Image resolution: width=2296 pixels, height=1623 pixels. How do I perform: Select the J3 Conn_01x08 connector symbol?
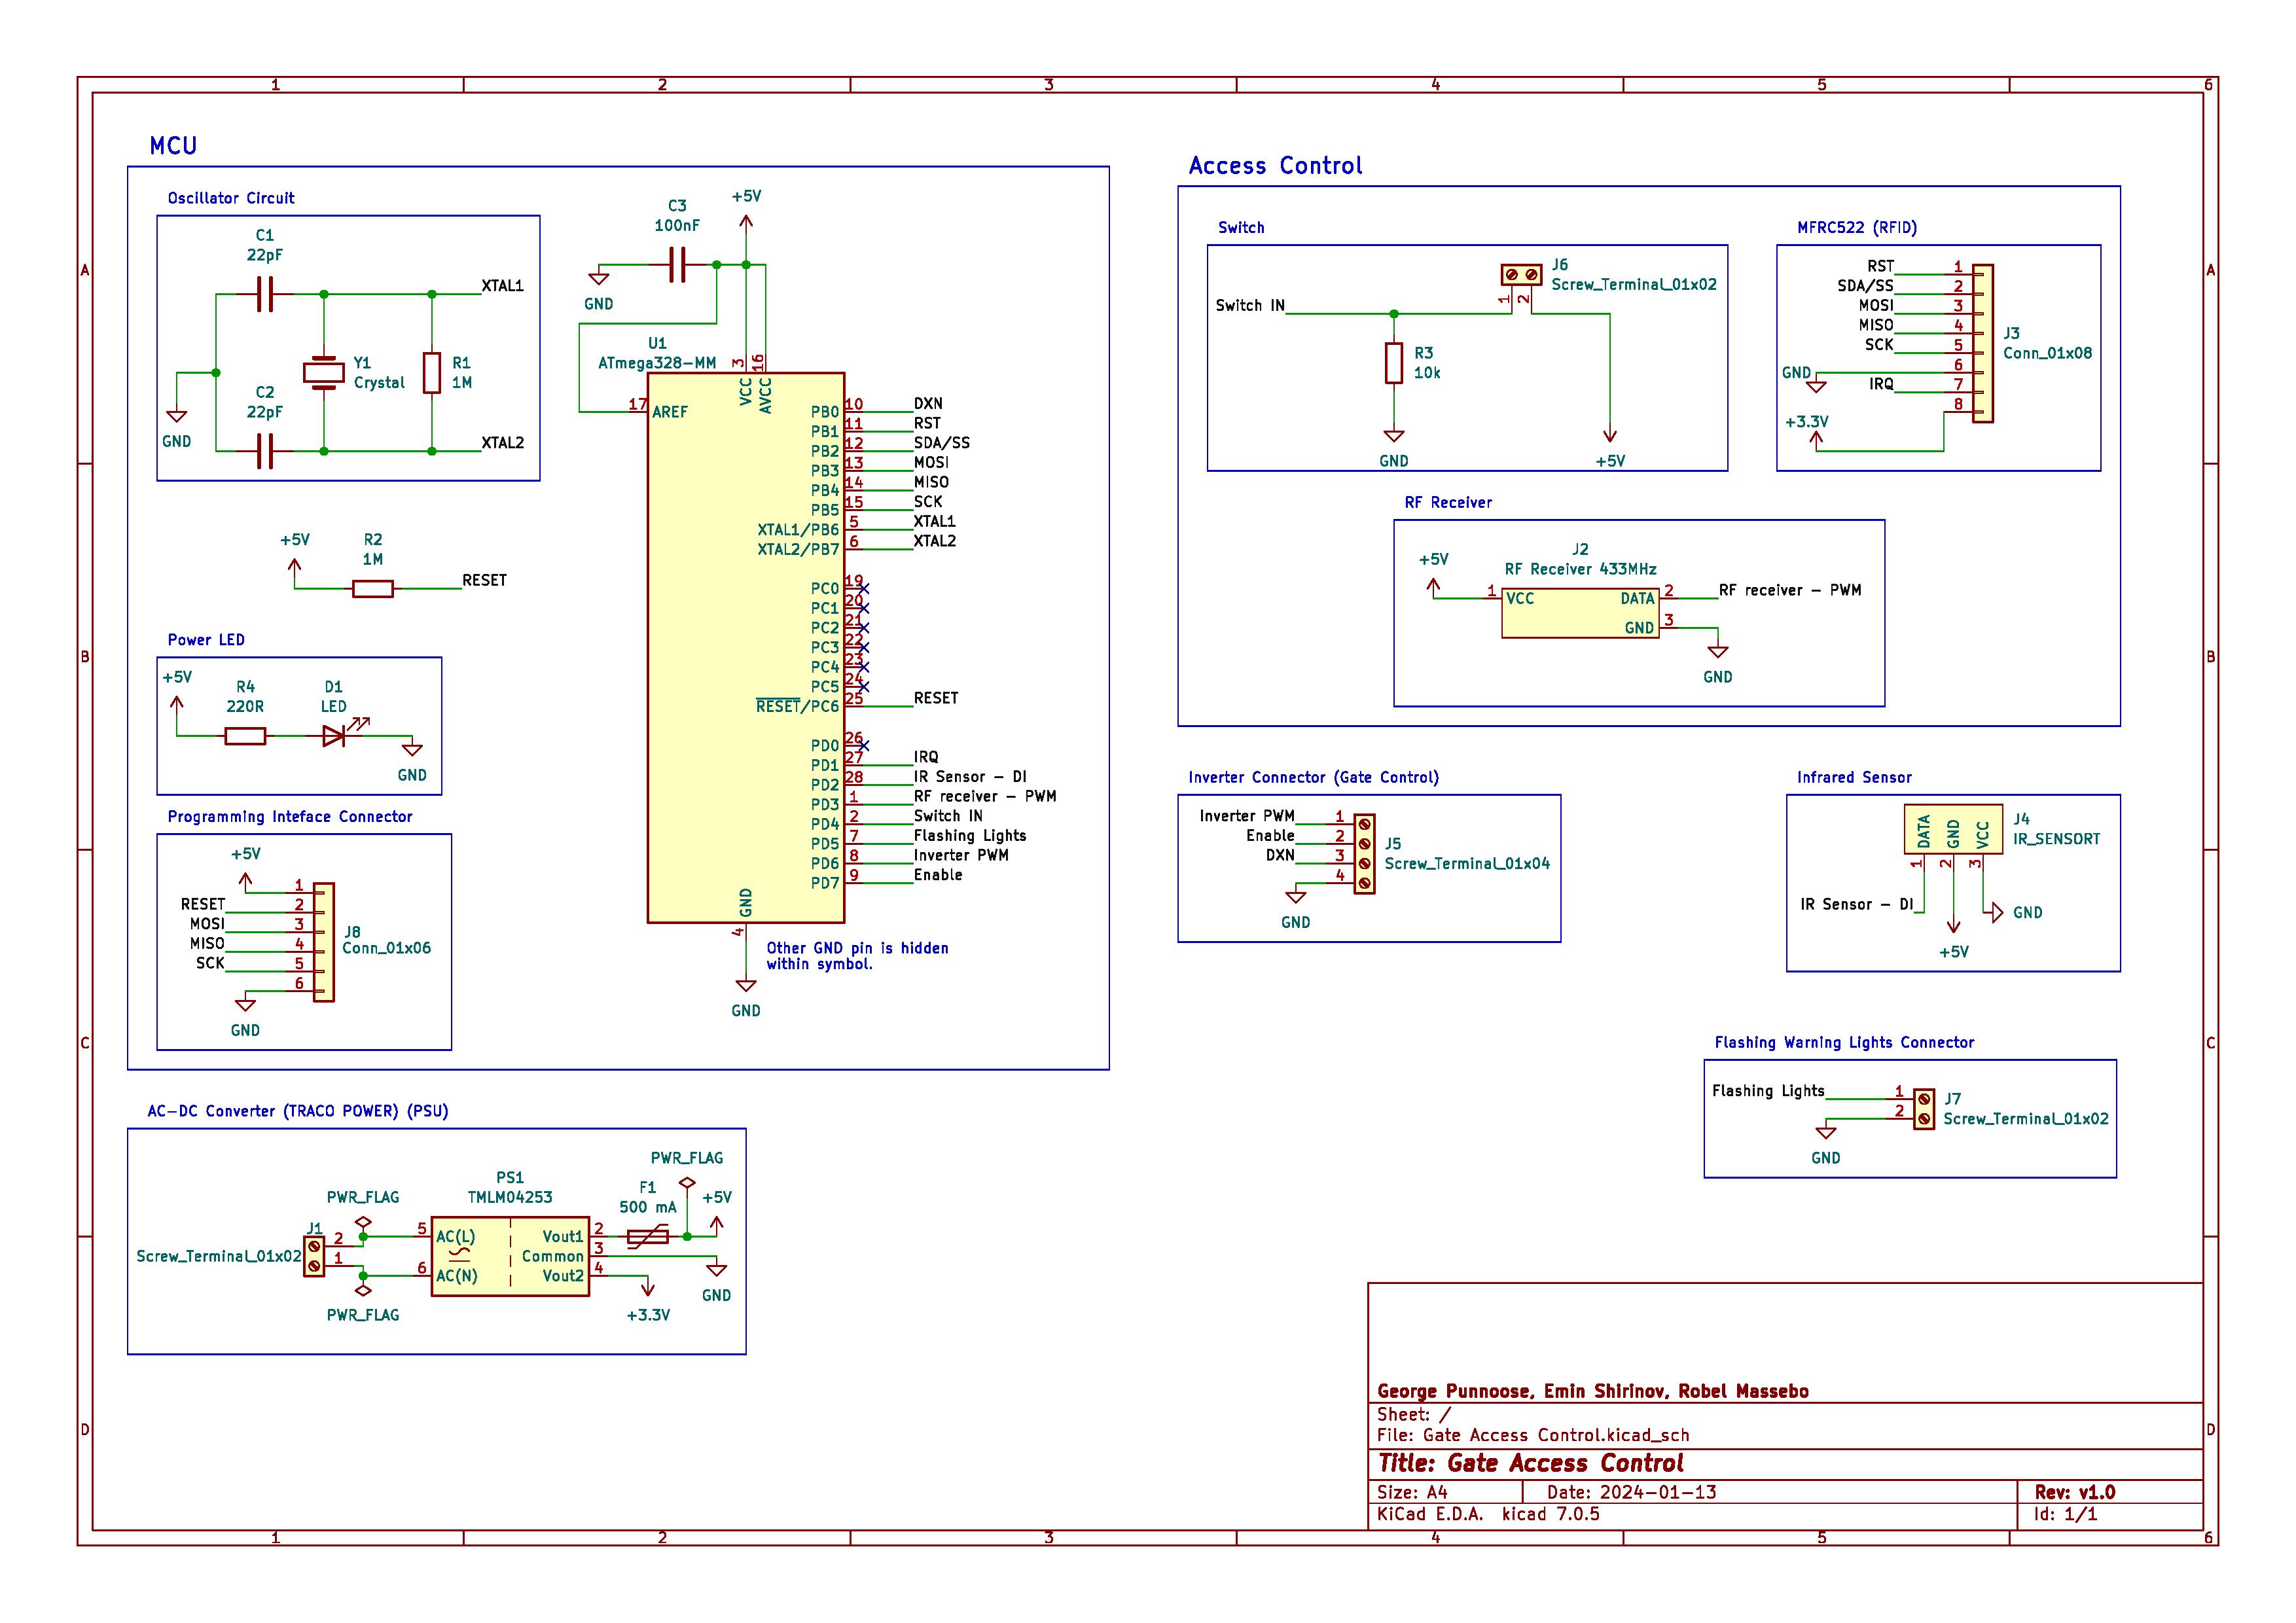coord(1983,343)
